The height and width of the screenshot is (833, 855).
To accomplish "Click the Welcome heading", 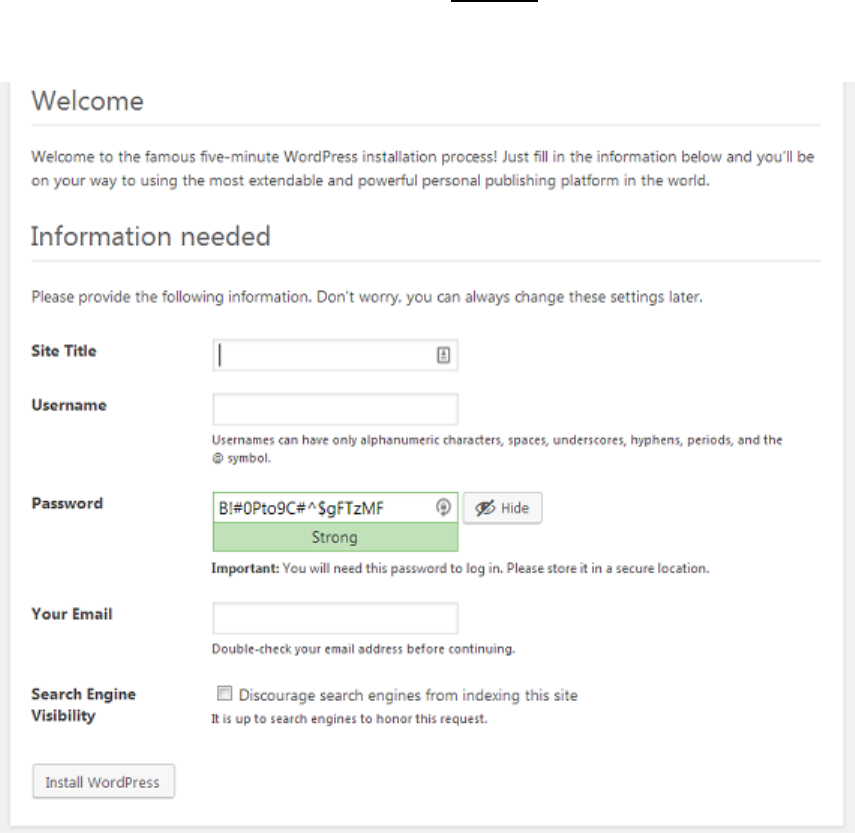I will tap(87, 101).
